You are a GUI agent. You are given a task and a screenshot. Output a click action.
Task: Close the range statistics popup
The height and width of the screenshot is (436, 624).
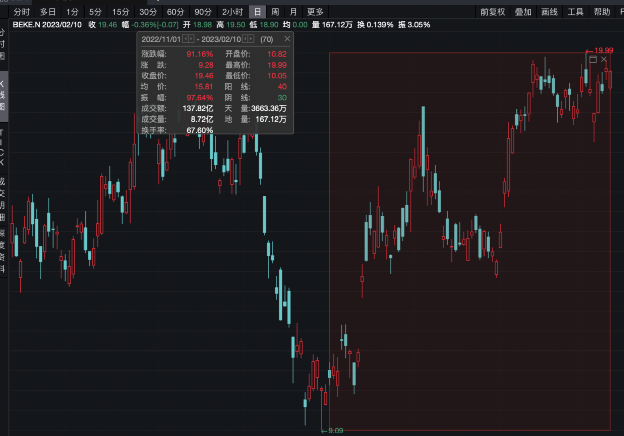tap(286, 37)
